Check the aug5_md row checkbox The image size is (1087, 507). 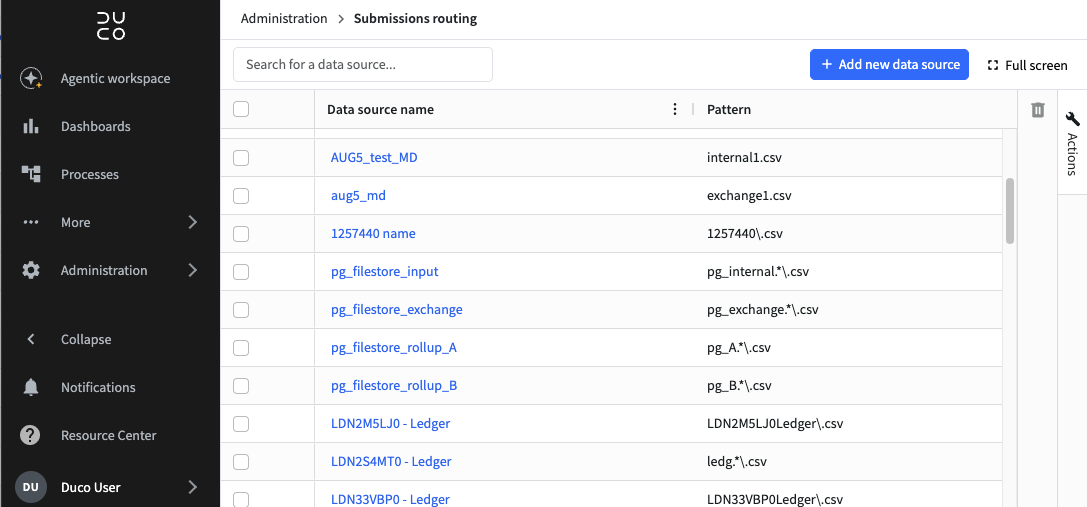coord(241,196)
